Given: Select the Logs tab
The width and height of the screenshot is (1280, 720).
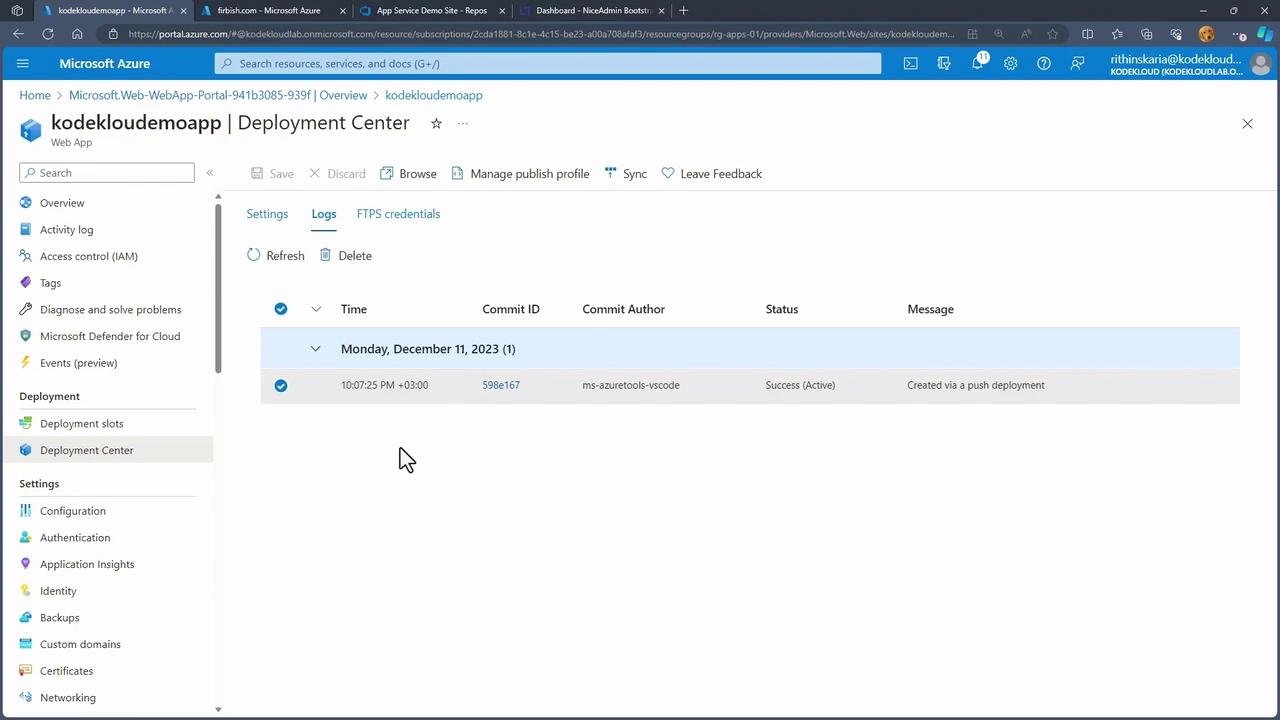Looking at the screenshot, I should [323, 214].
